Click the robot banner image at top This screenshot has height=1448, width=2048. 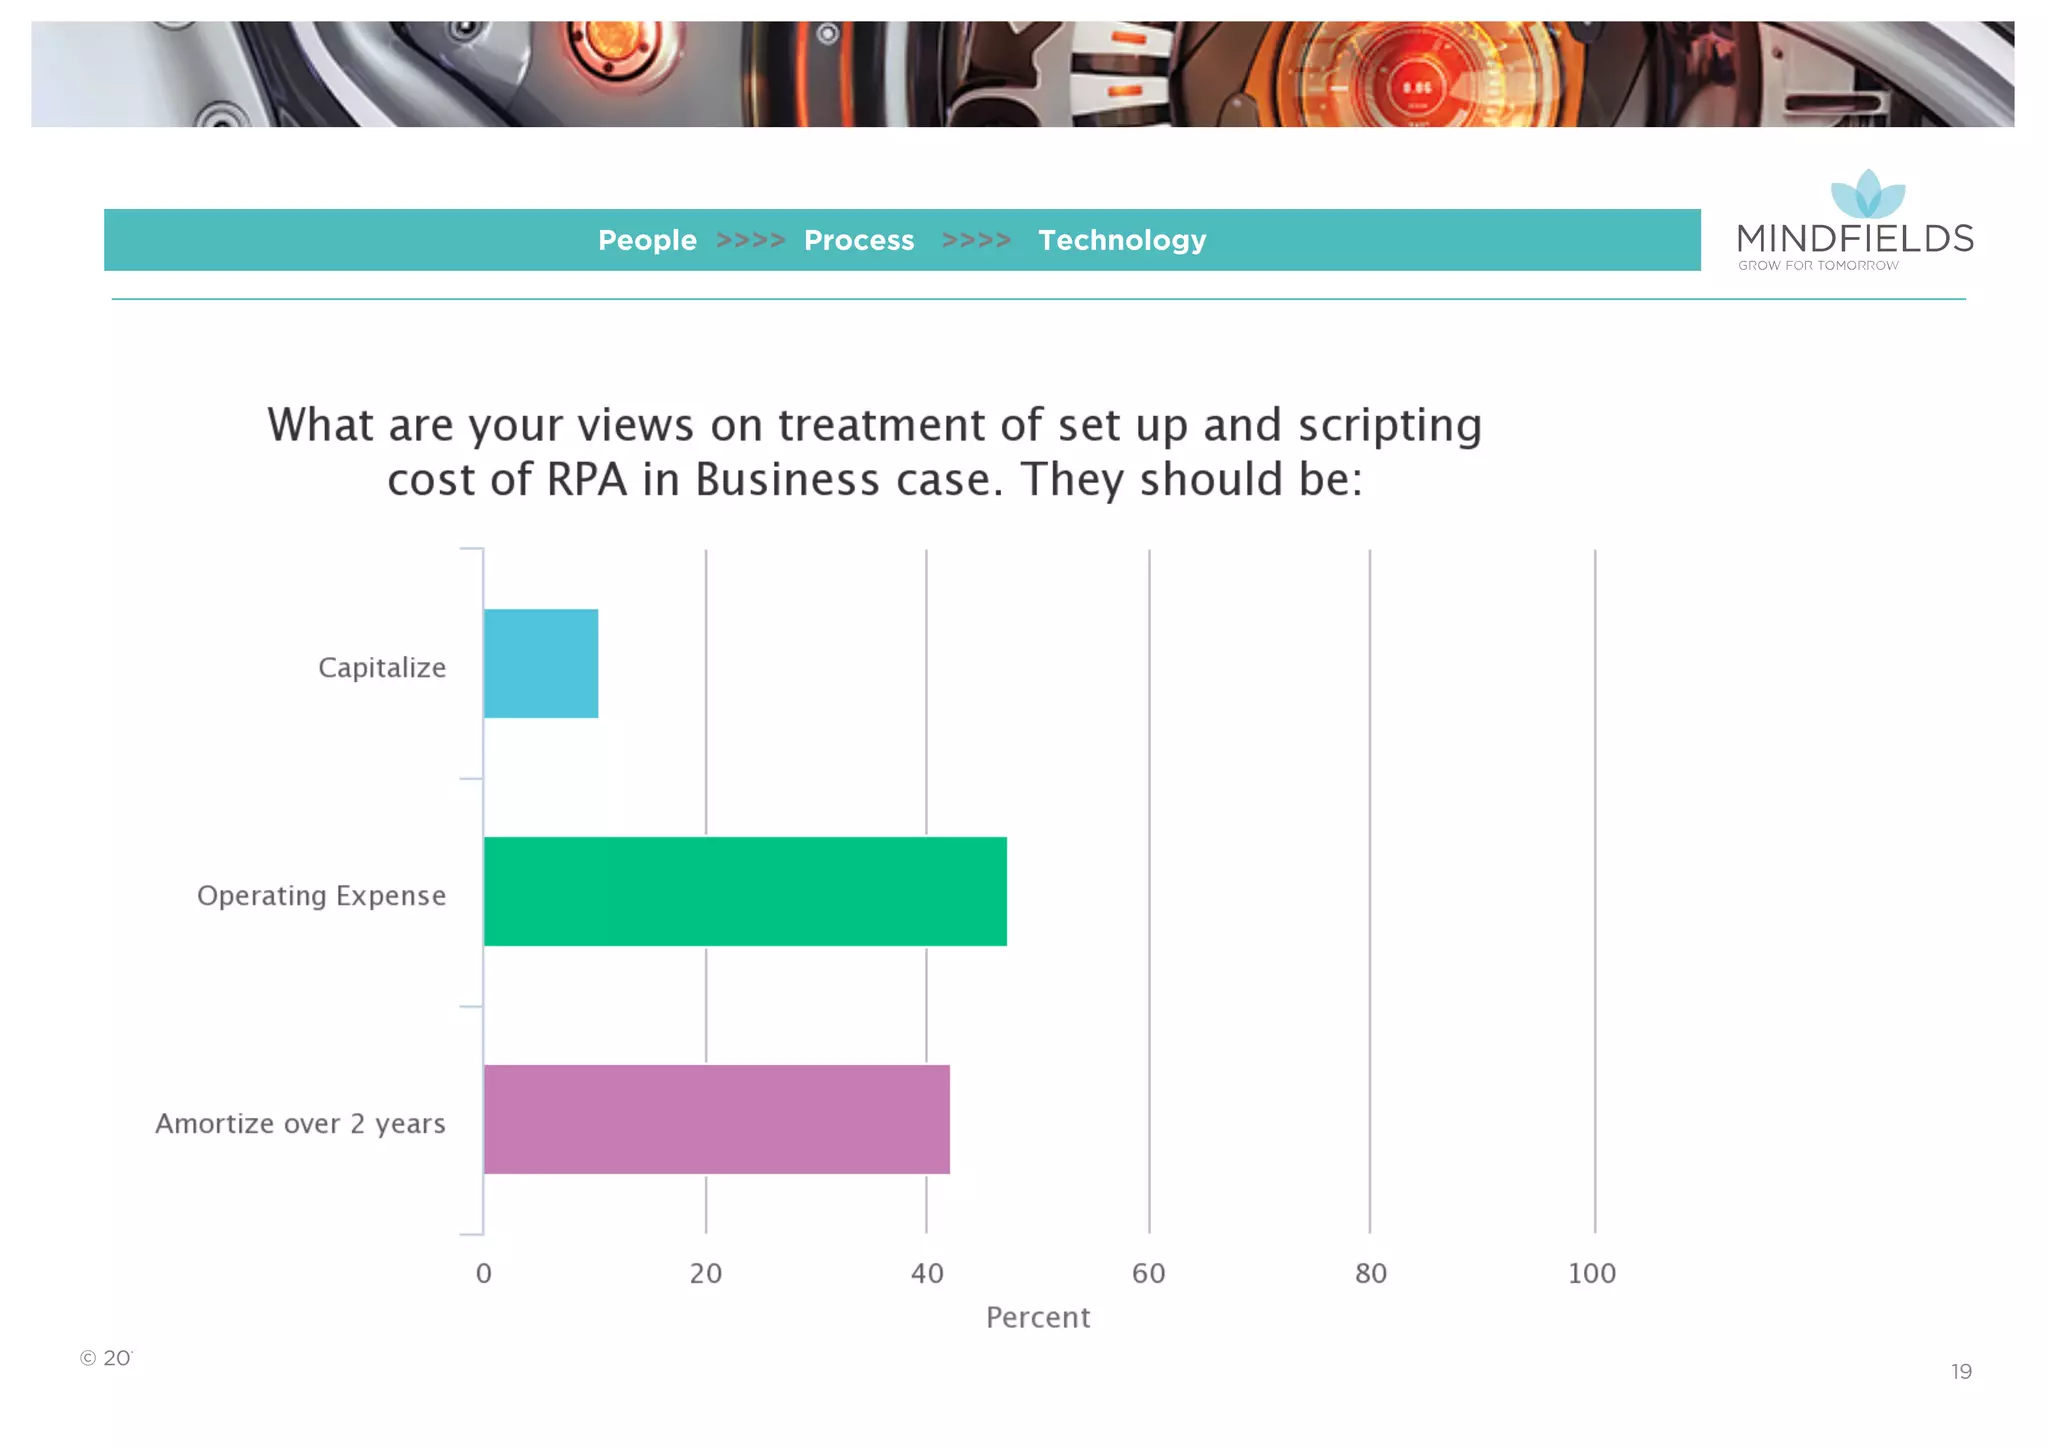tap(1022, 74)
